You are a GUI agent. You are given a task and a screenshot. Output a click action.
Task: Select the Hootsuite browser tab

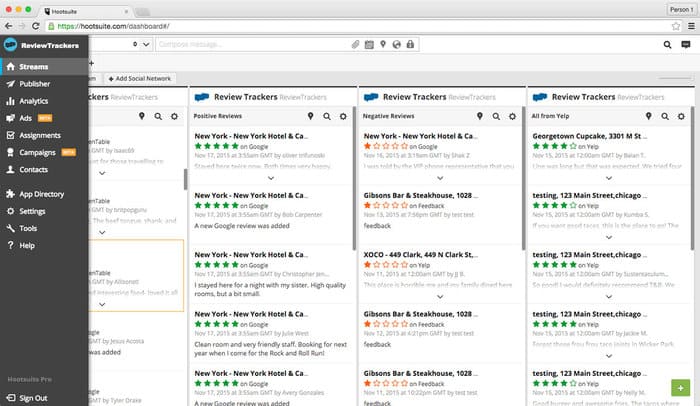pyautogui.click(x=85, y=11)
